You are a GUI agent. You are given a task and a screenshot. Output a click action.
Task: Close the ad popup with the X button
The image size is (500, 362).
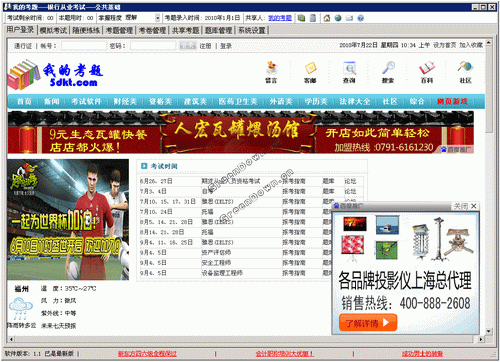474,206
